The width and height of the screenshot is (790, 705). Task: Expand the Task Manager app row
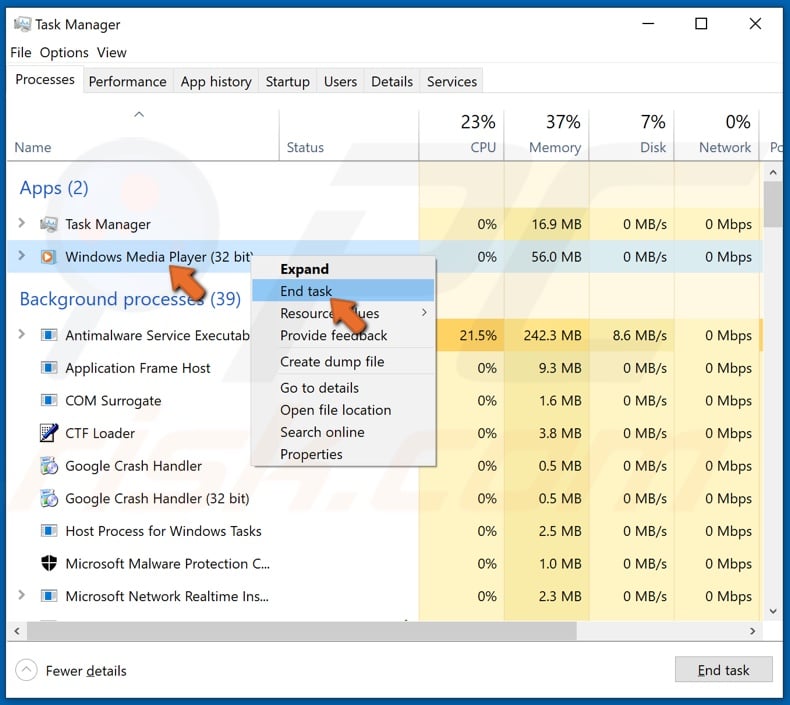point(21,223)
